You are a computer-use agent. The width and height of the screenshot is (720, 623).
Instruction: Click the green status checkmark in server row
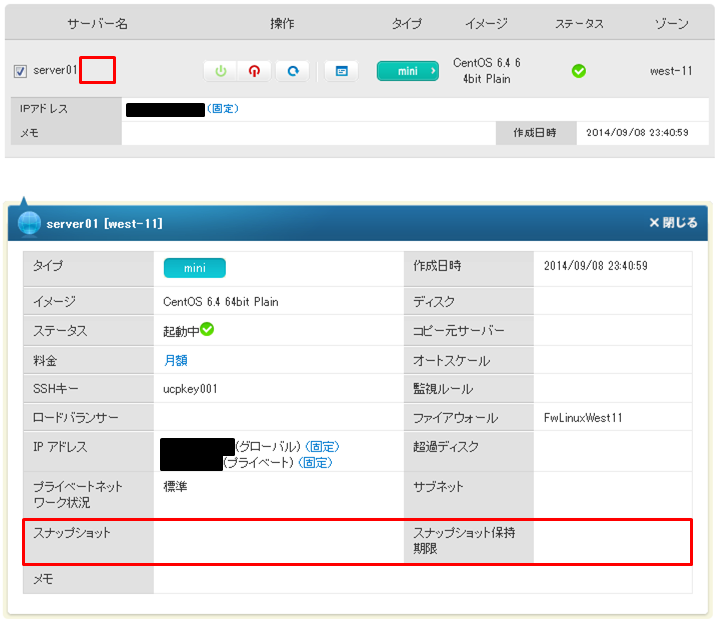pyautogui.click(x=578, y=71)
